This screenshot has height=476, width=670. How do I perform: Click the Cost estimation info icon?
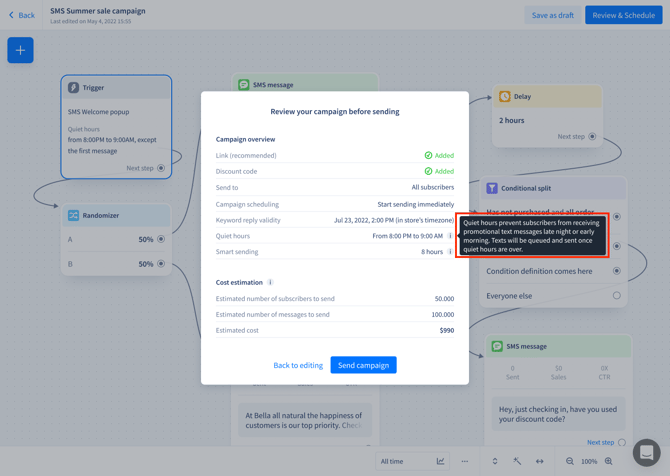point(270,282)
